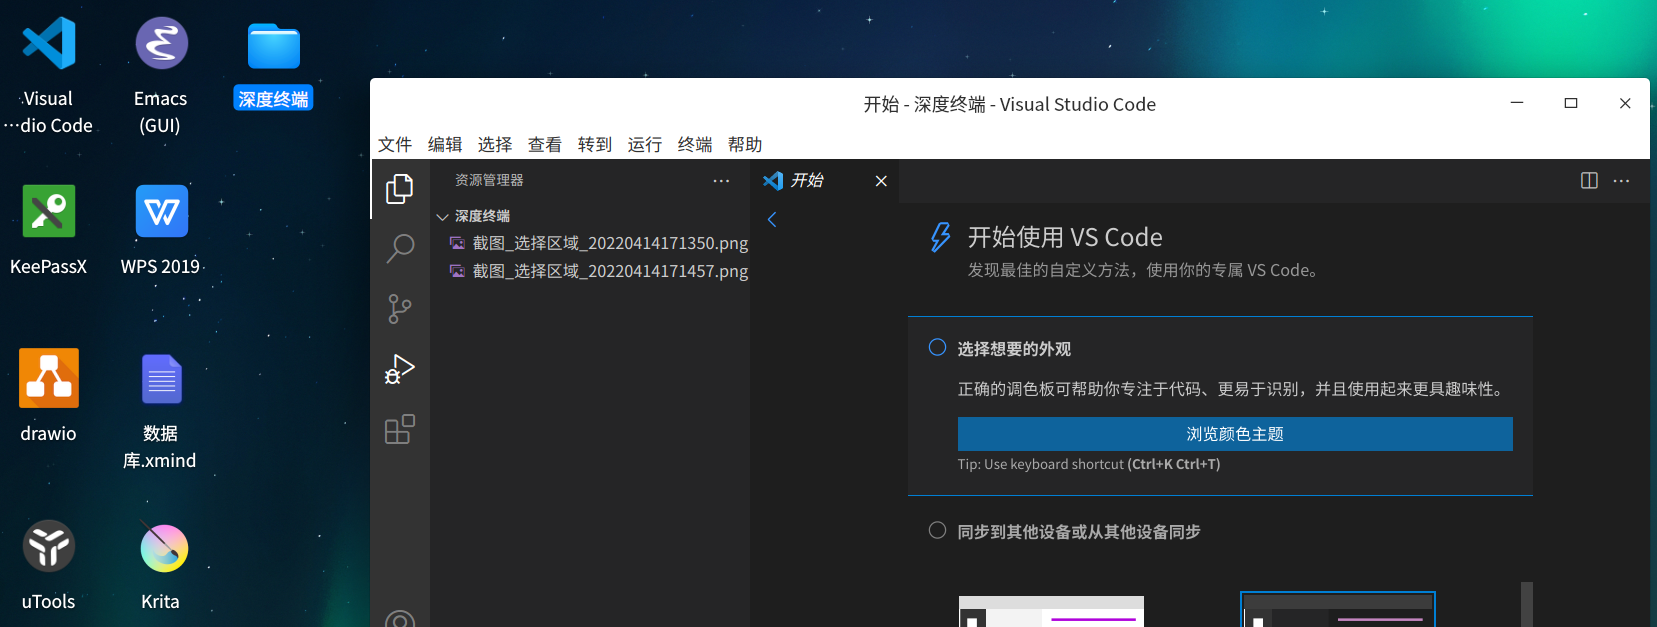Click the welcome page vertical scrollbar
Screen dimensions: 1657x627
(1526, 604)
